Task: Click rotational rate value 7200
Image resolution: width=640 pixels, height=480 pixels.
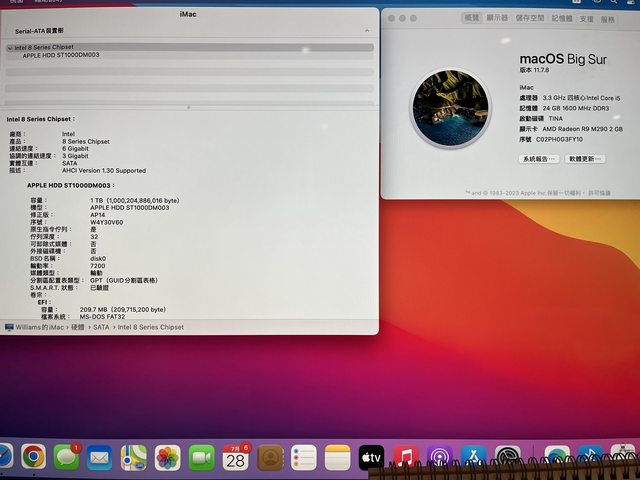Action: 98,266
